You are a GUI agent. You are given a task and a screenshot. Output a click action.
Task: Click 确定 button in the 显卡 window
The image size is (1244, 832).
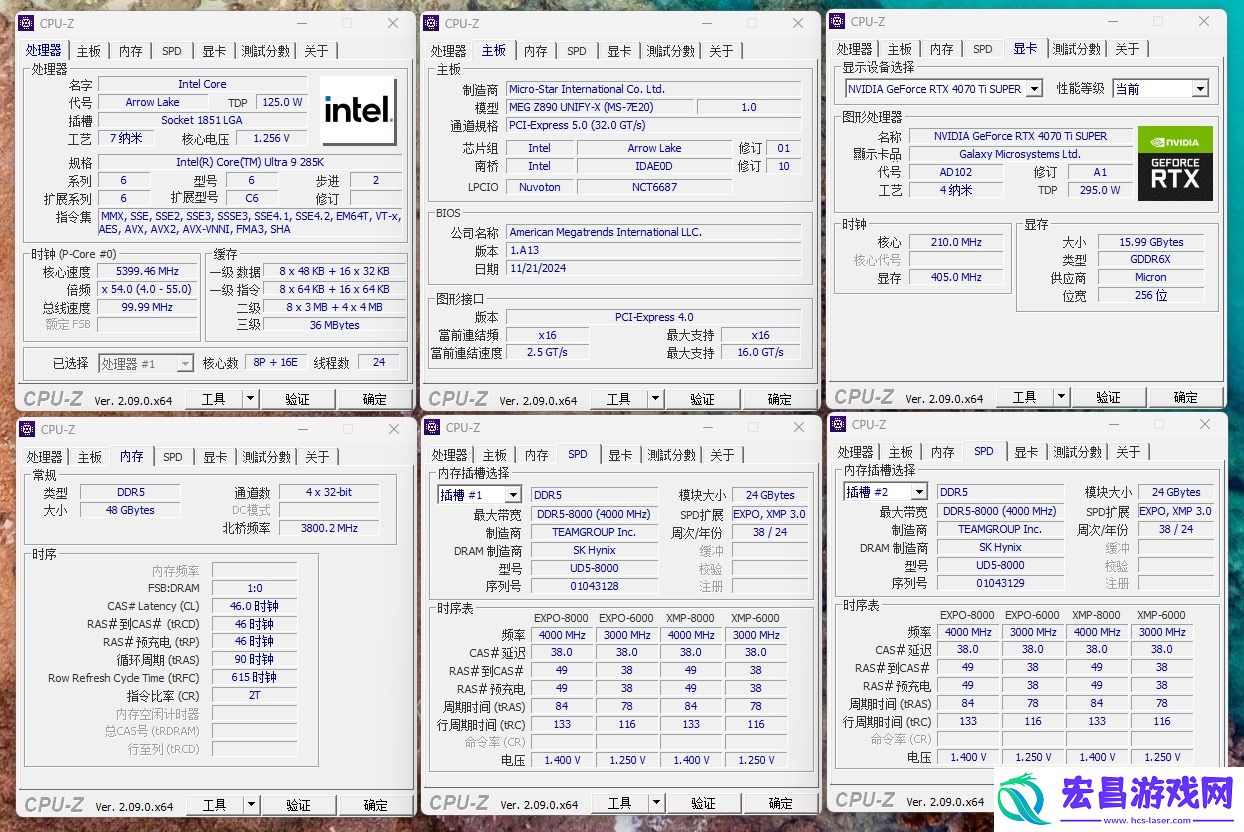click(1186, 397)
